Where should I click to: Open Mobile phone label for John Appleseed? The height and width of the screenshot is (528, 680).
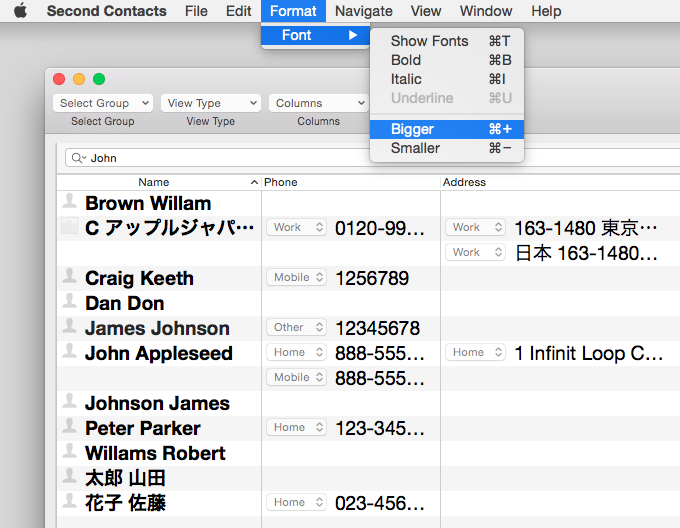pos(296,377)
